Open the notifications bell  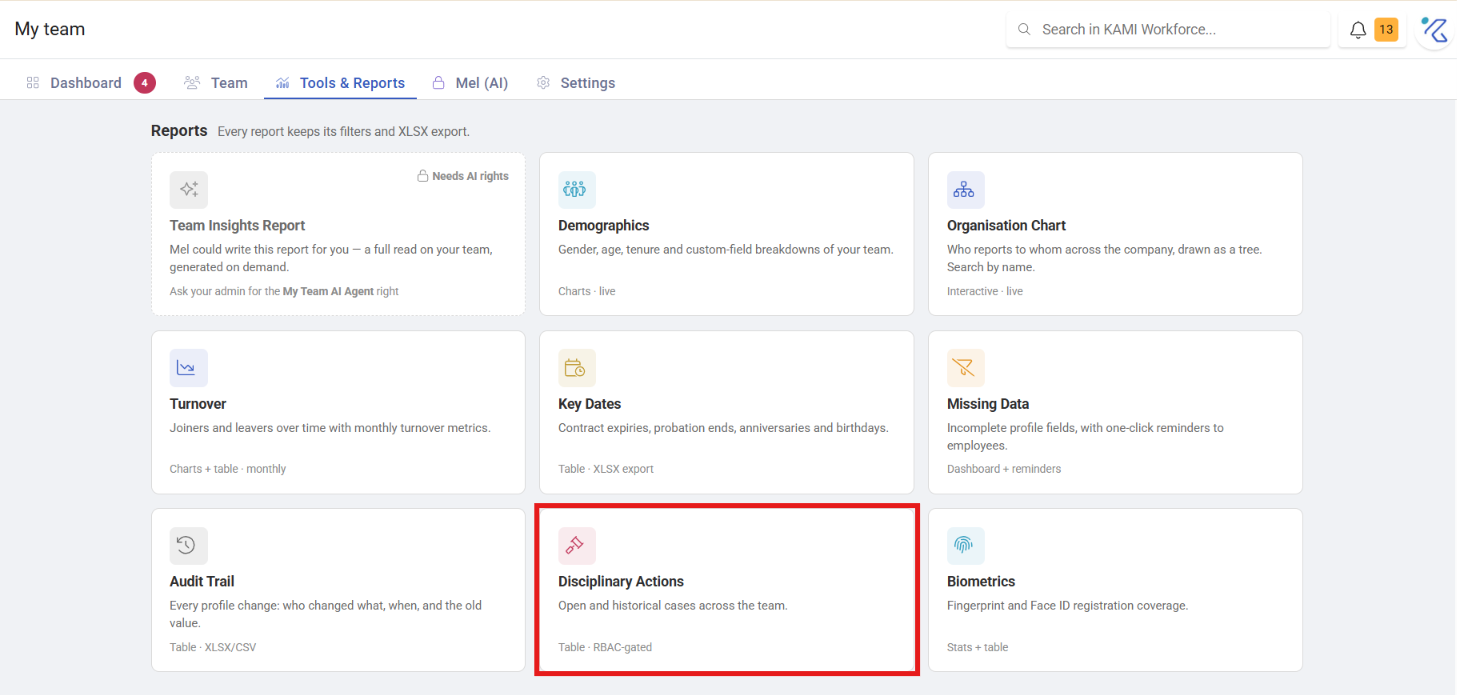[1358, 30]
